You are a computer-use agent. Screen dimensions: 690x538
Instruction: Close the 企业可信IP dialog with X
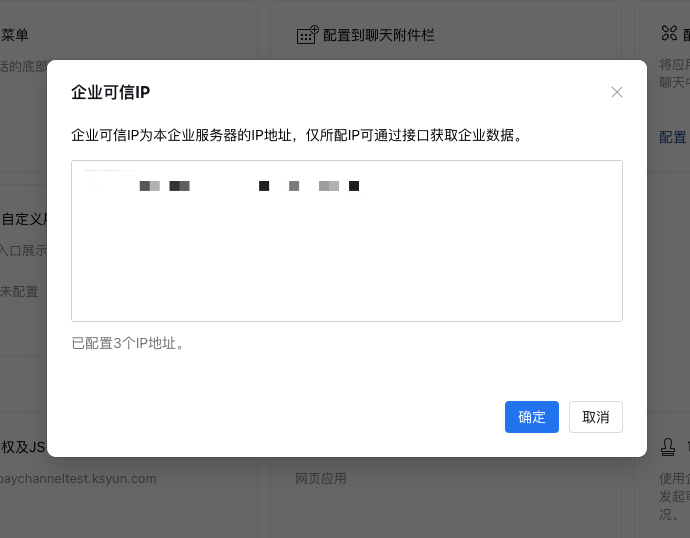617,92
